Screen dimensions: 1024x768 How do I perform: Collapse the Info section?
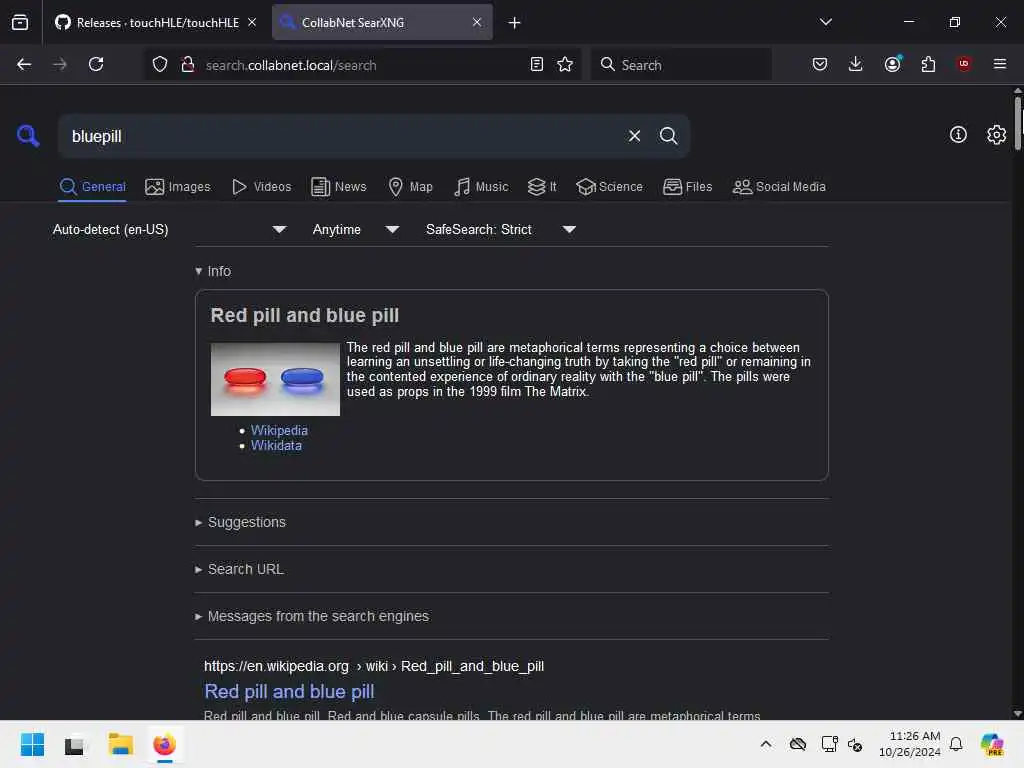tap(213, 271)
